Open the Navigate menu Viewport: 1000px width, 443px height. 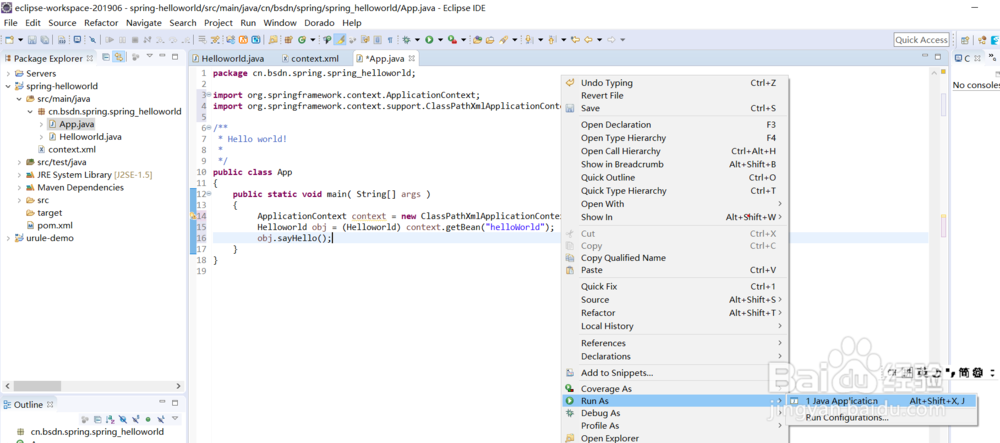click(143, 23)
